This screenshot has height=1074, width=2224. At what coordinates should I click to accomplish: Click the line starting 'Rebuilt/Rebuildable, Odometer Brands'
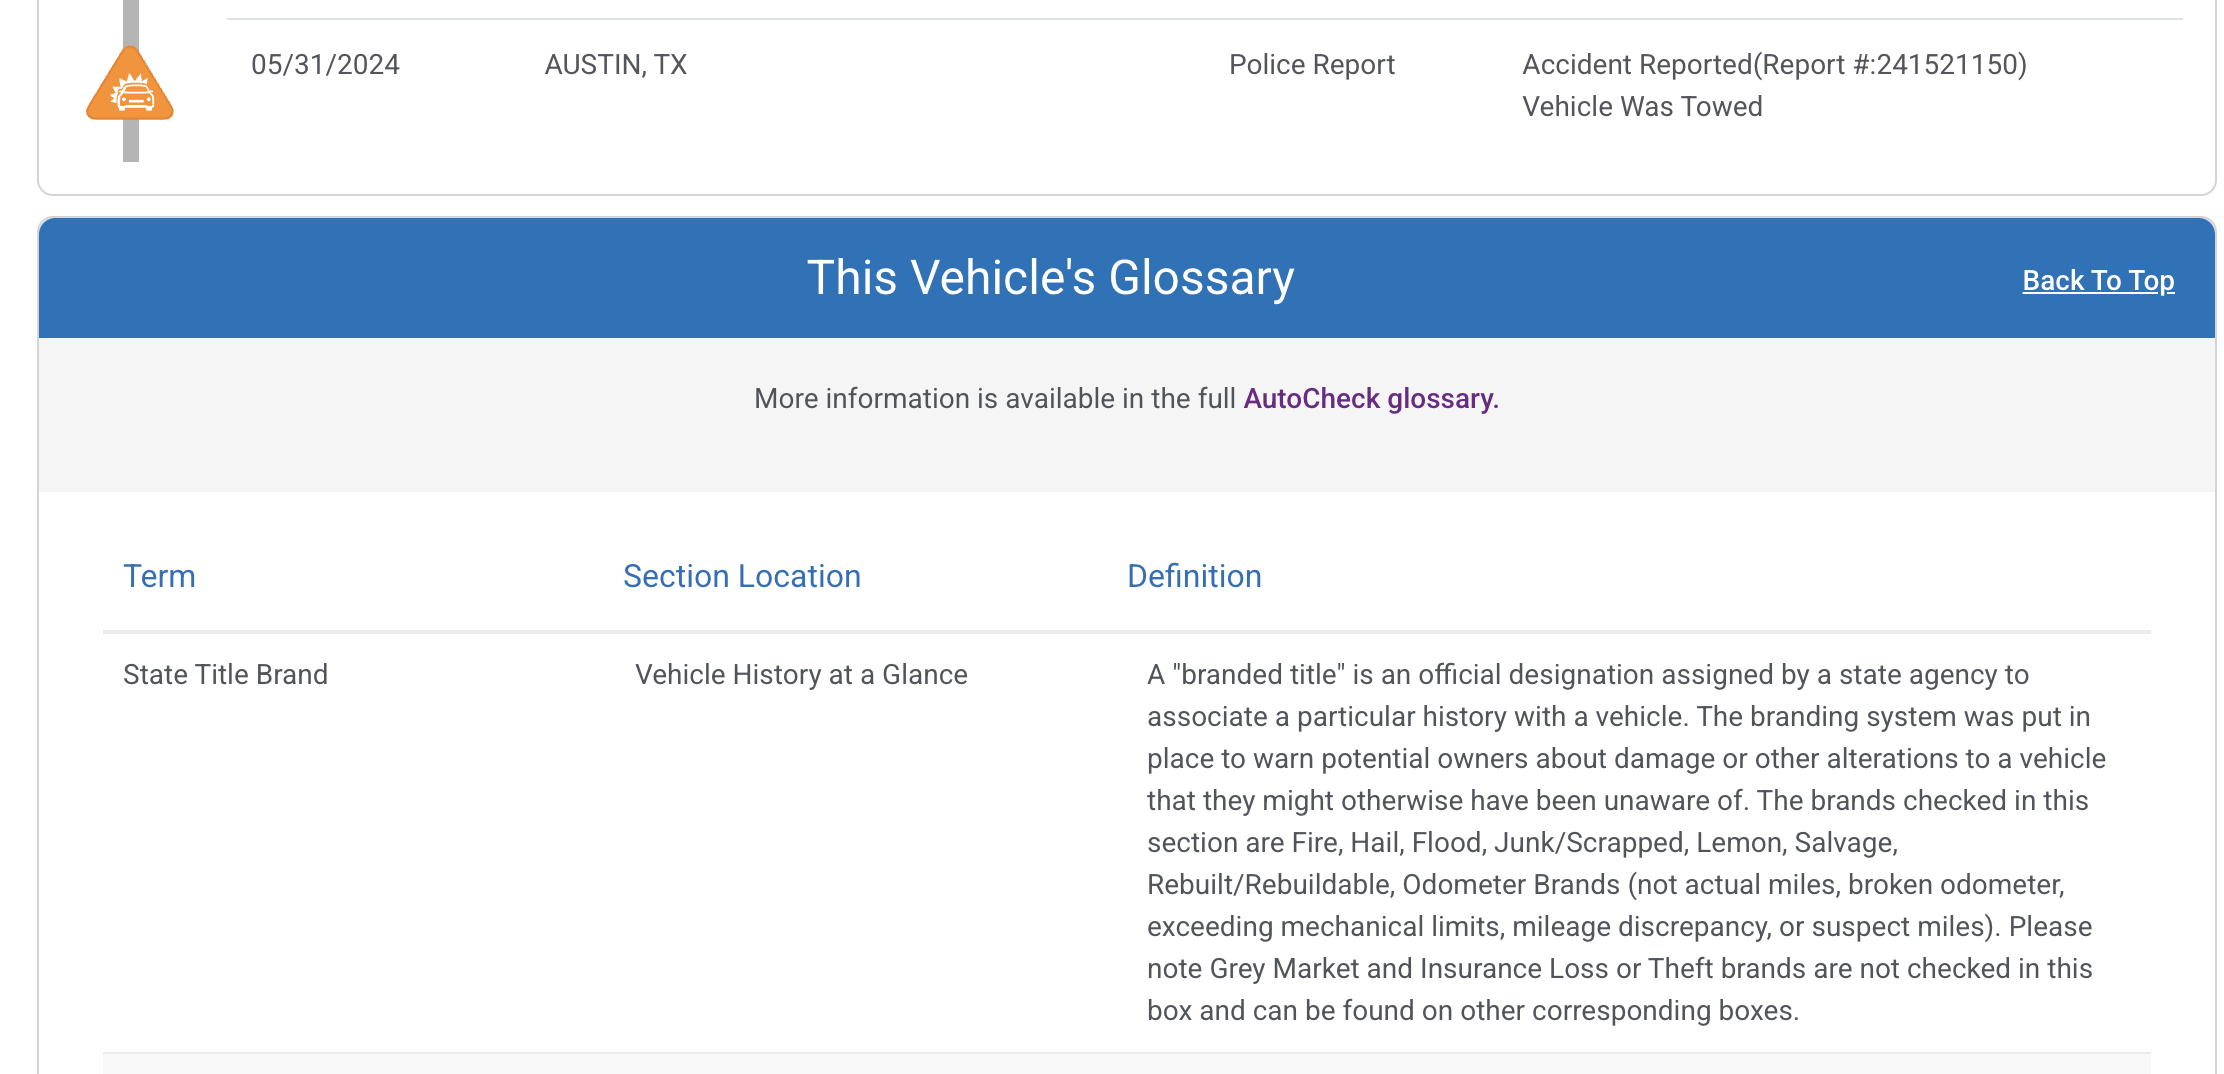(1605, 885)
